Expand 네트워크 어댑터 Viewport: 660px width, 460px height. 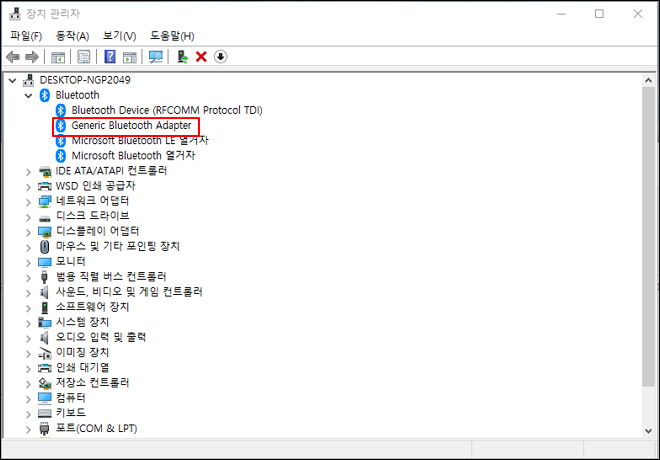(28, 202)
